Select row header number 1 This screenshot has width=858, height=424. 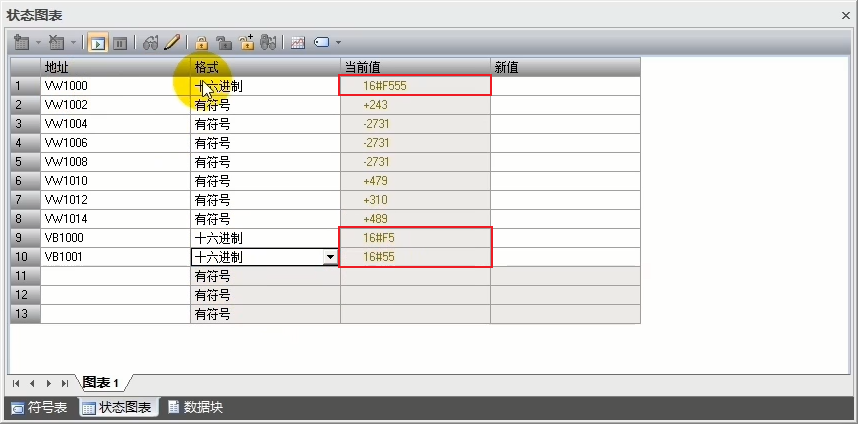25,86
